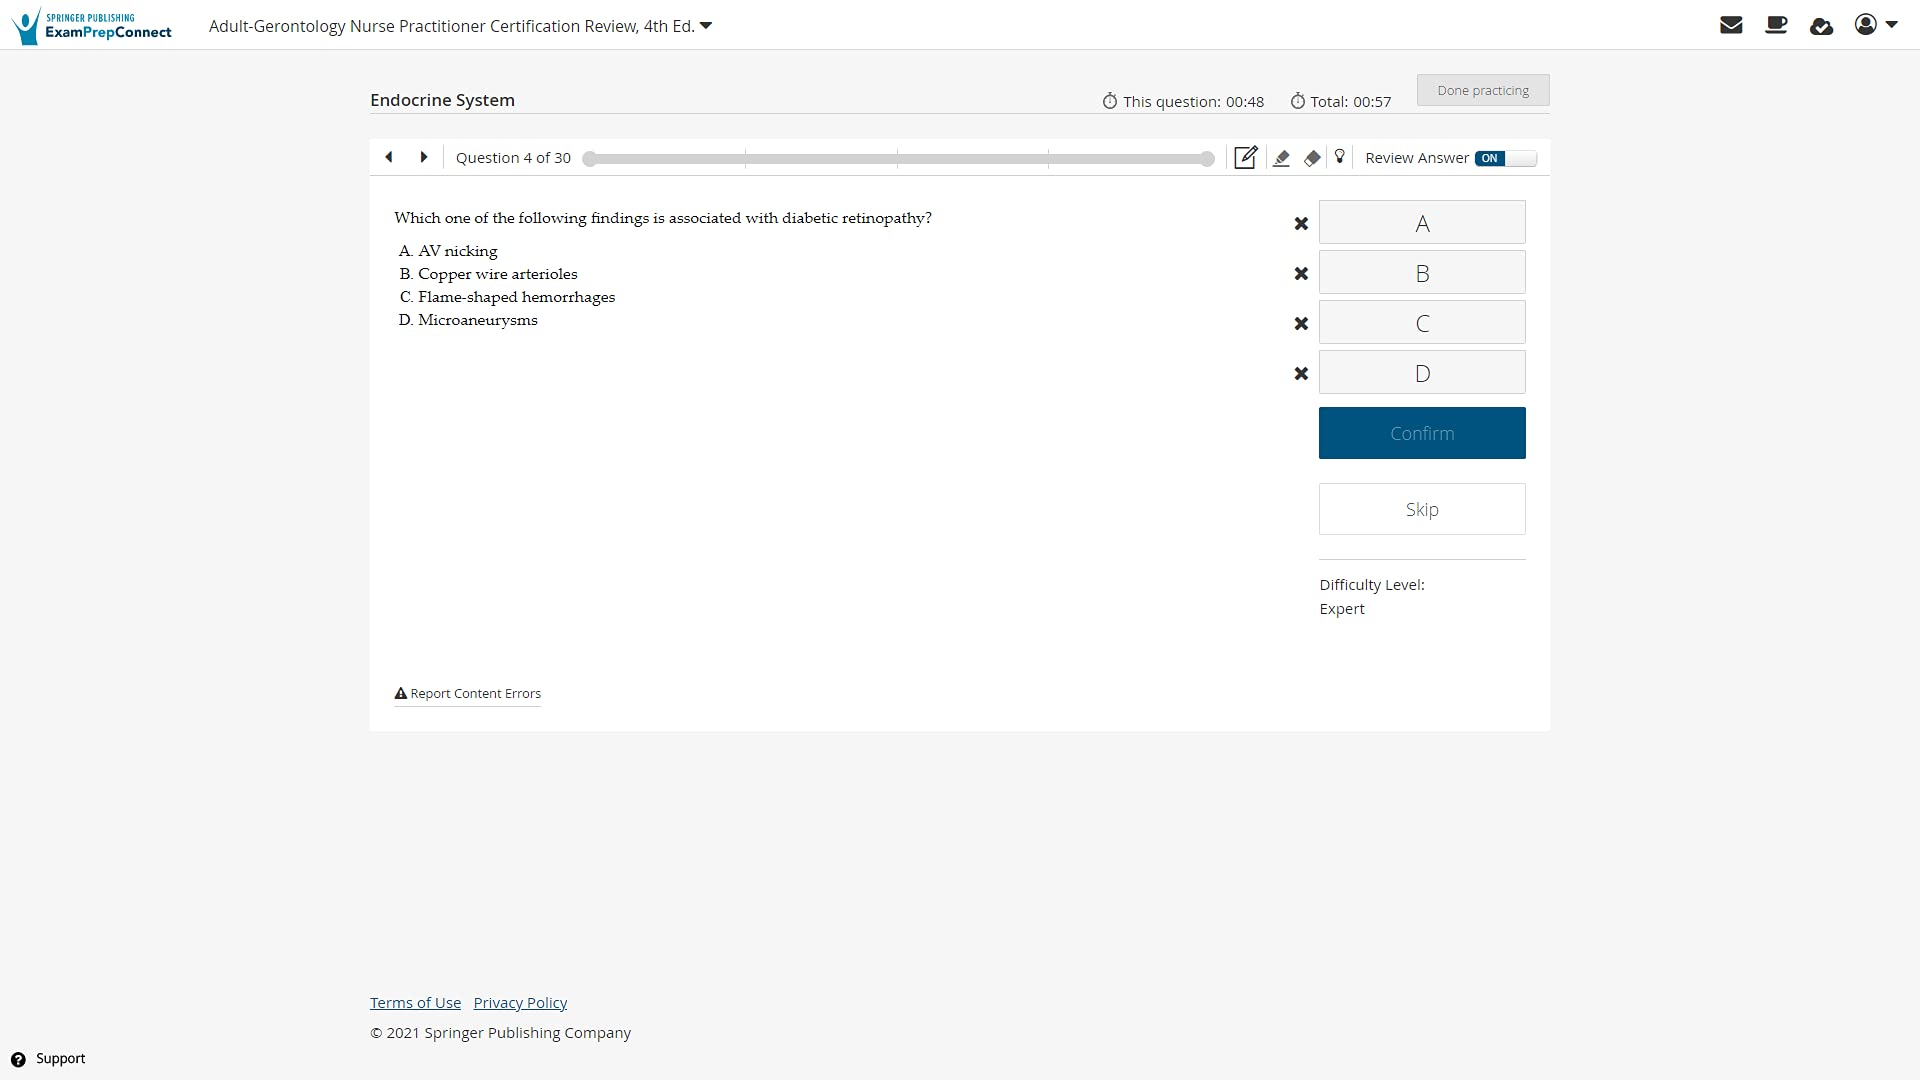
Task: Select the eraser tool
Action: (x=1312, y=158)
